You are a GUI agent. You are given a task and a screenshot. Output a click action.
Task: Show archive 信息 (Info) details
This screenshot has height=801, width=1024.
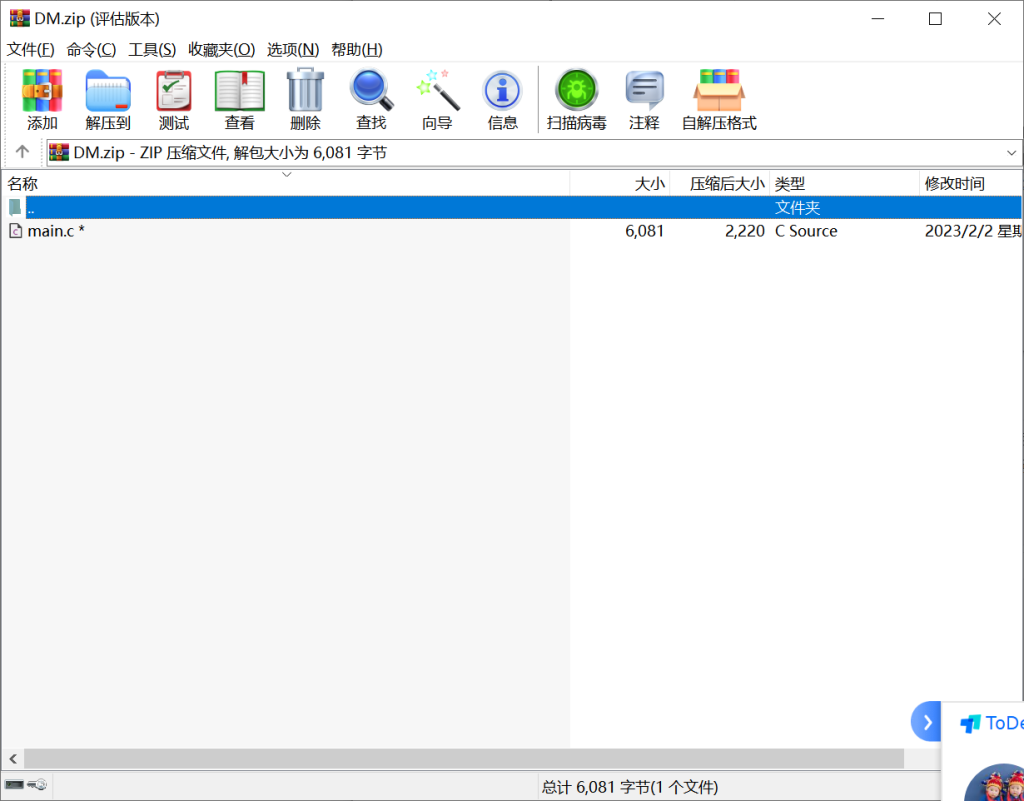pos(502,98)
